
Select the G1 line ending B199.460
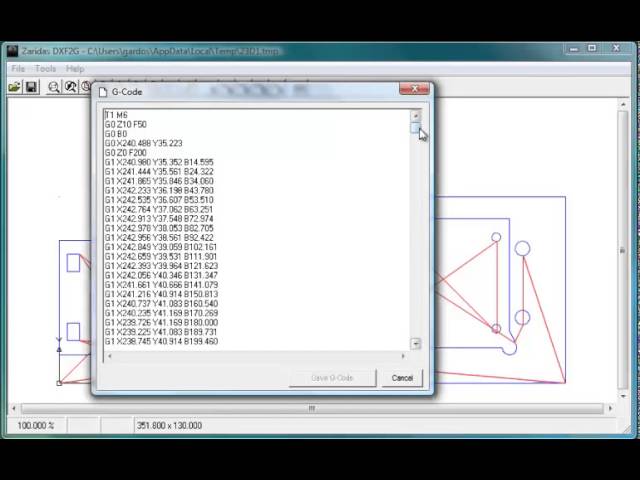tap(161, 341)
